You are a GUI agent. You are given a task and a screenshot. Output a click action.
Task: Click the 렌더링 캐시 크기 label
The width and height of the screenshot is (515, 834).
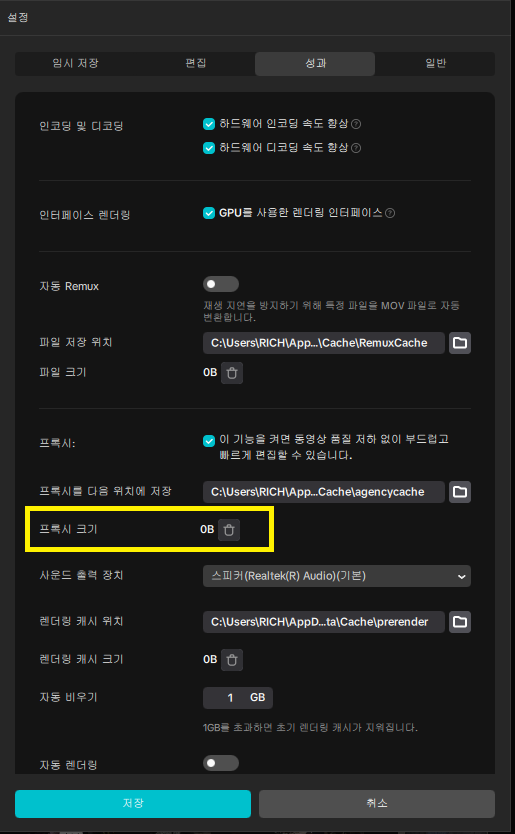point(81,660)
